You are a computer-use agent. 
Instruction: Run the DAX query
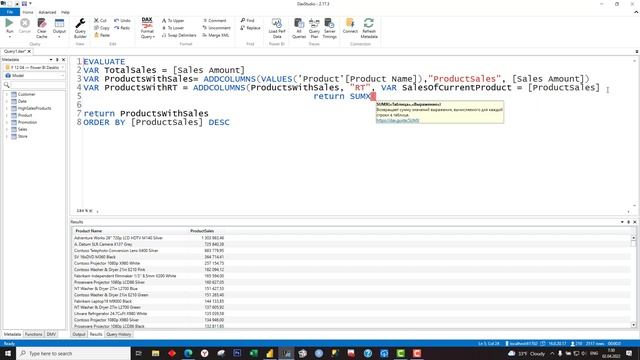9,27
